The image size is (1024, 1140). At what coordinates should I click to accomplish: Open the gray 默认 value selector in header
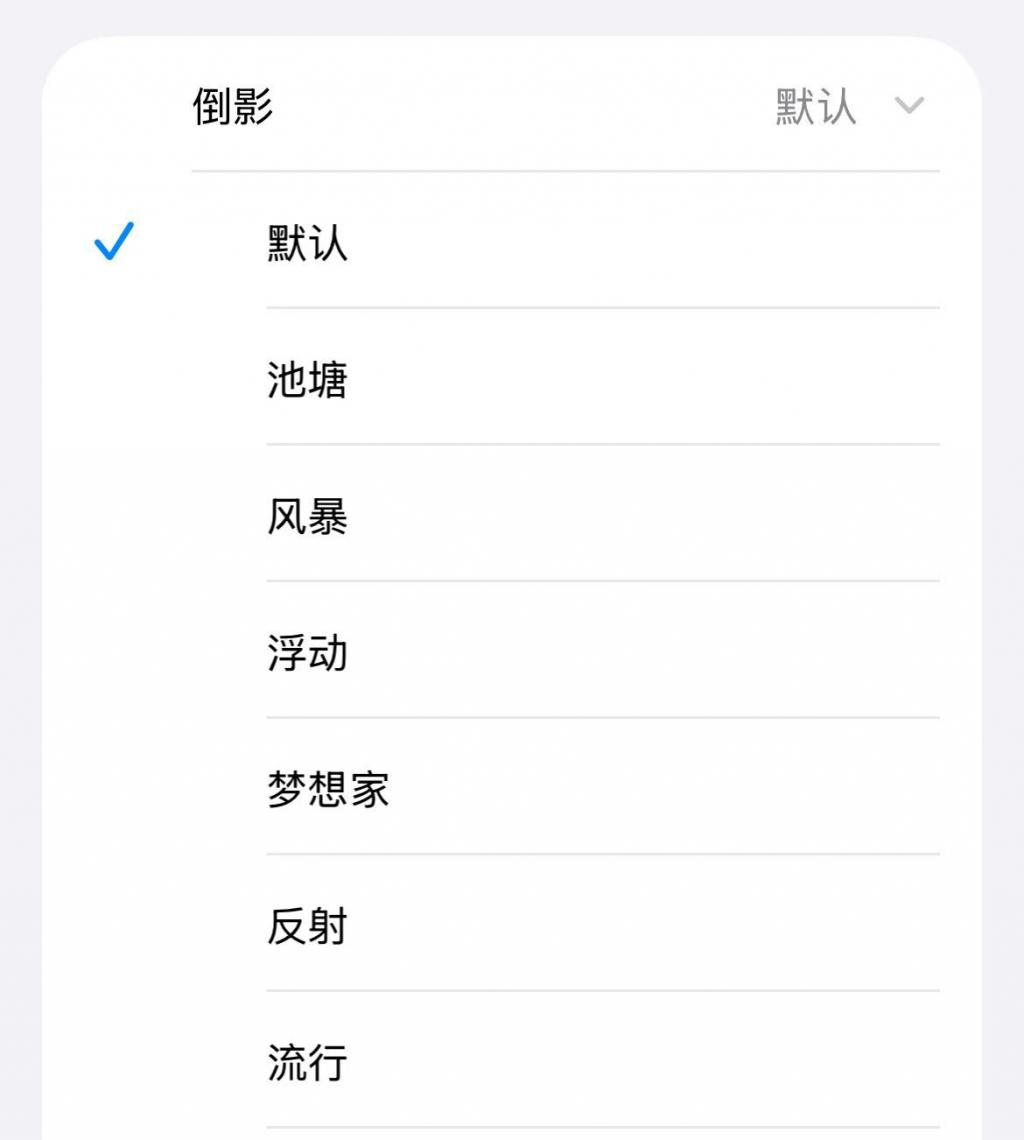coord(815,106)
